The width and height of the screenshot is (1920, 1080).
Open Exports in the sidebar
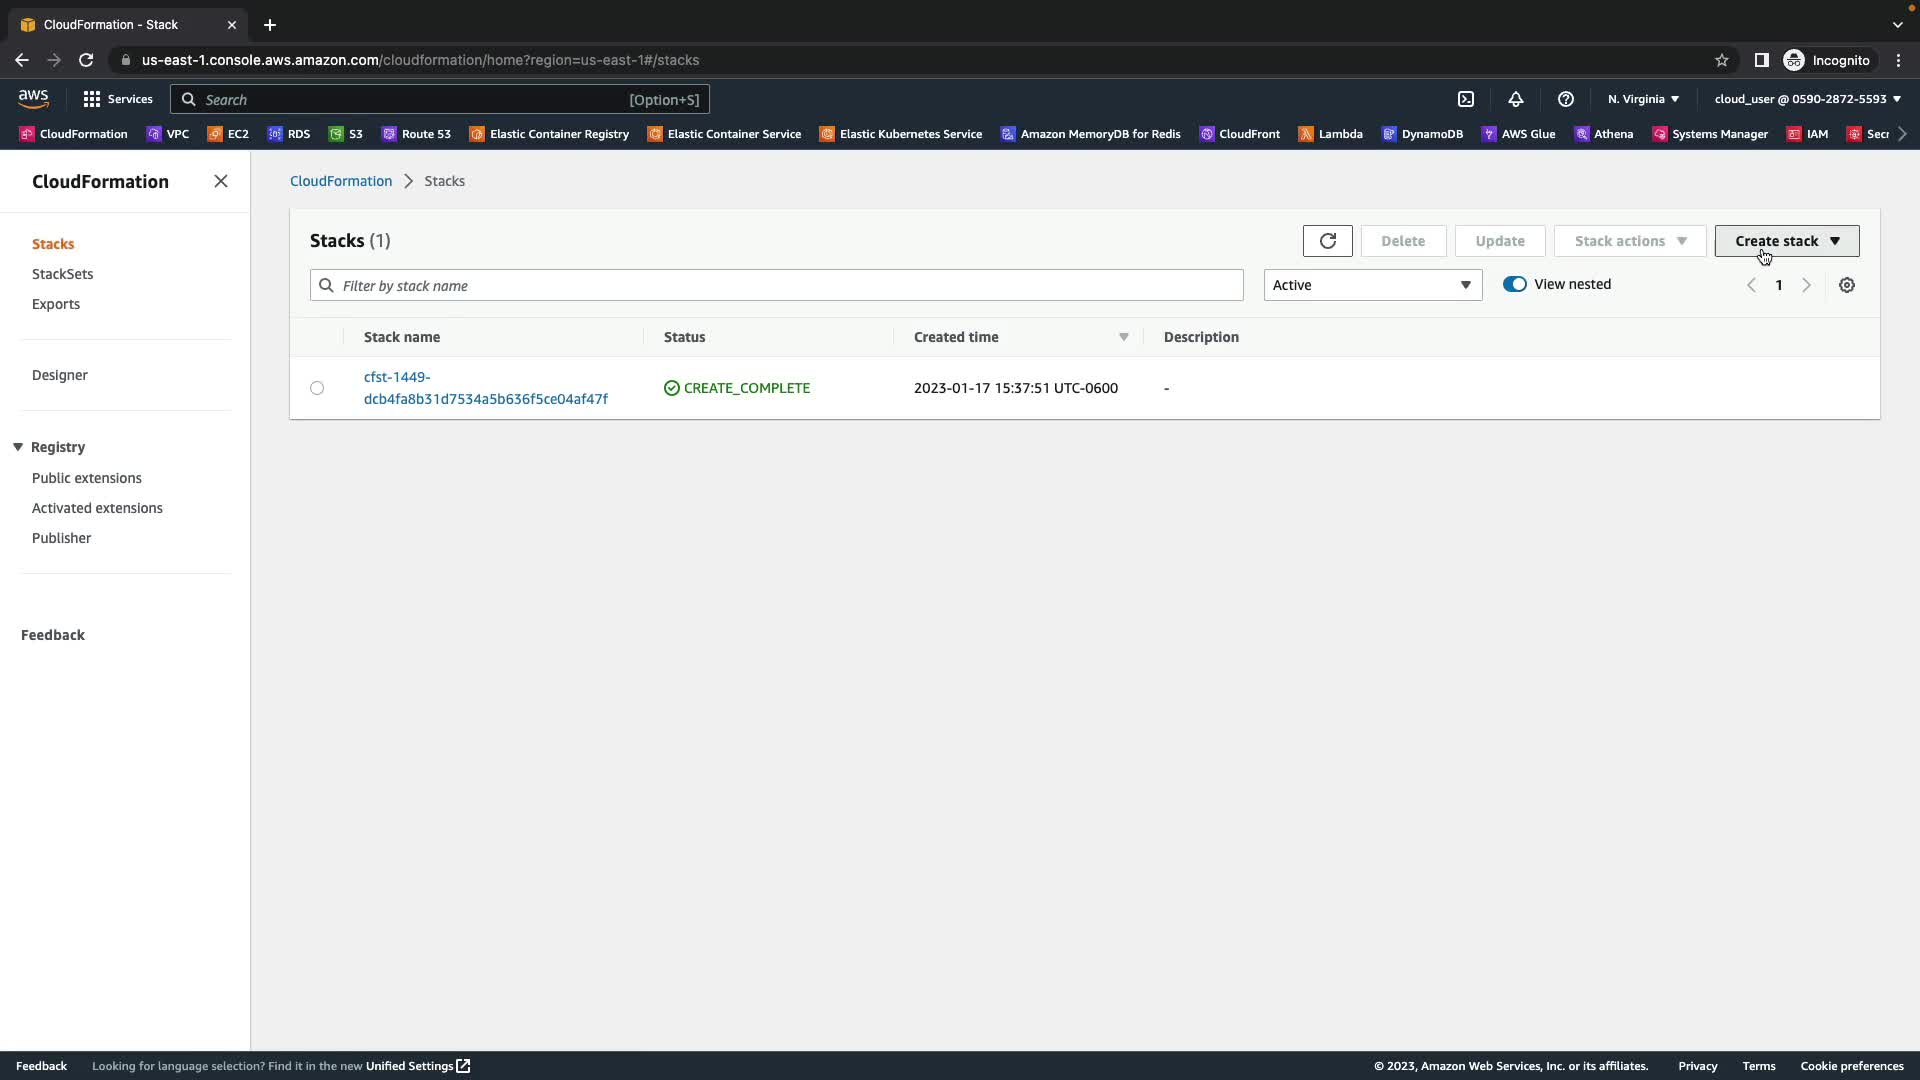pyautogui.click(x=56, y=304)
